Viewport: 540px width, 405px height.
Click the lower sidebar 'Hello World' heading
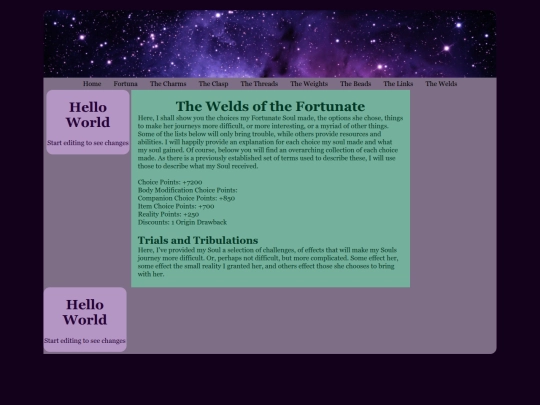[85, 312]
